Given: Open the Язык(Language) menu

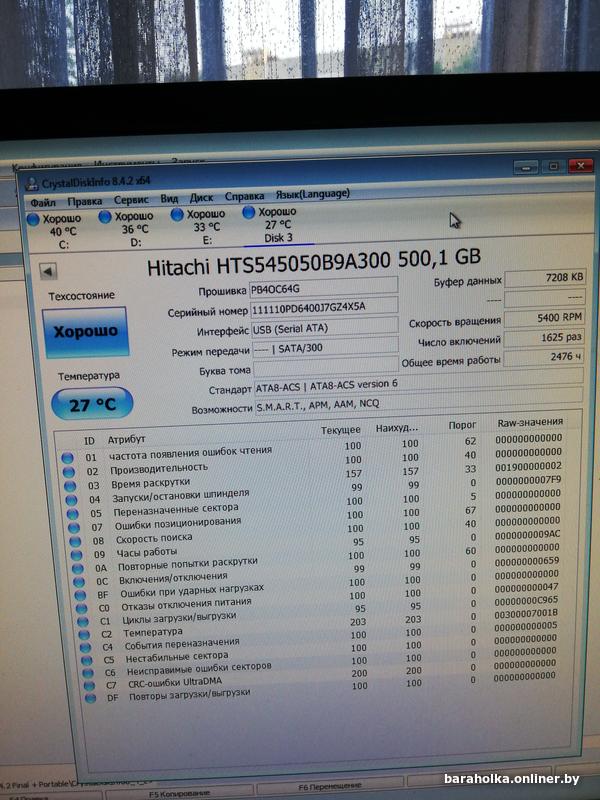Looking at the screenshot, I should coord(313,194).
